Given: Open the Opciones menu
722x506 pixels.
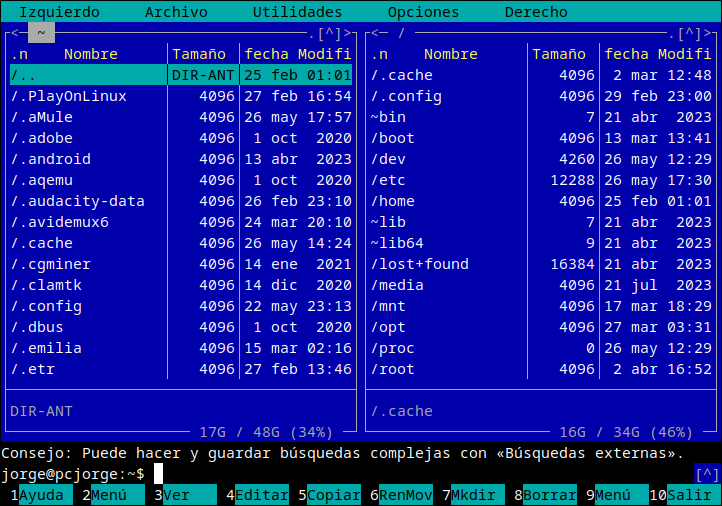Looking at the screenshot, I should point(423,12).
